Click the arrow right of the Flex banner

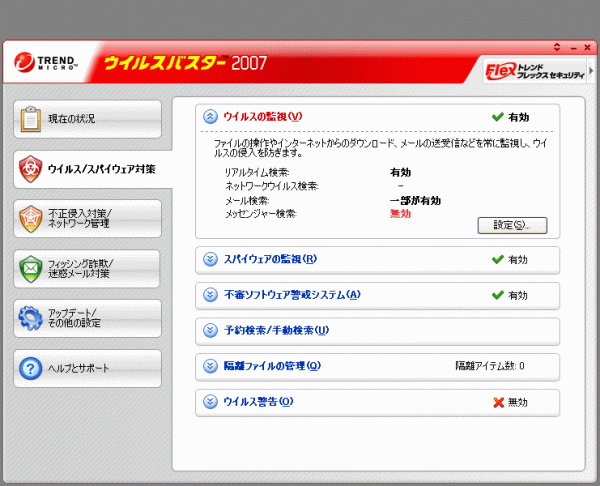[x=591, y=71]
